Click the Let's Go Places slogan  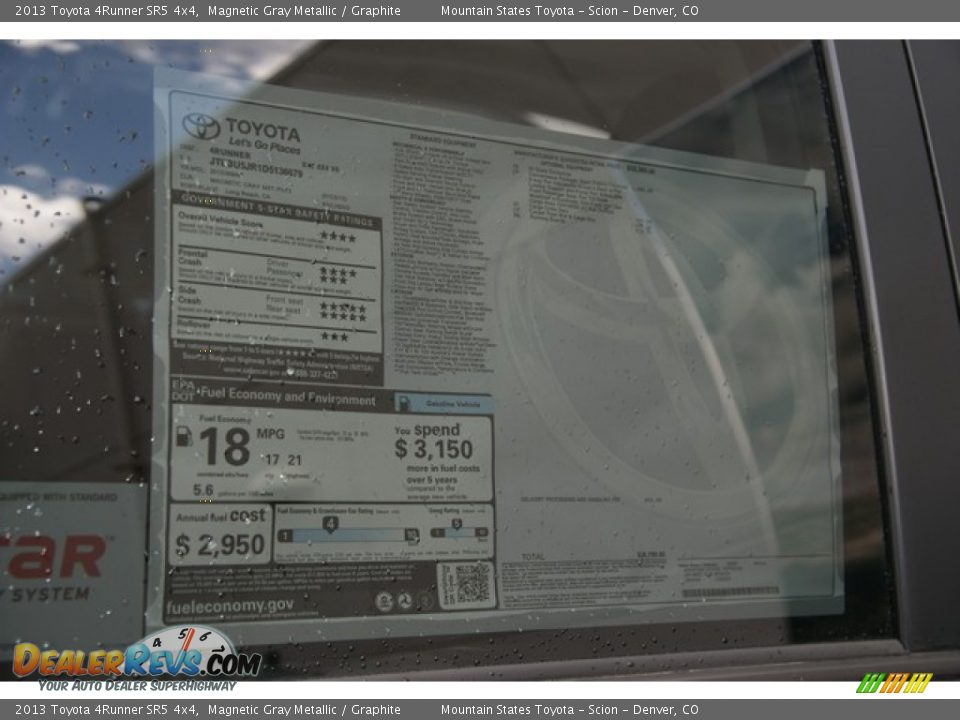pyautogui.click(x=264, y=145)
